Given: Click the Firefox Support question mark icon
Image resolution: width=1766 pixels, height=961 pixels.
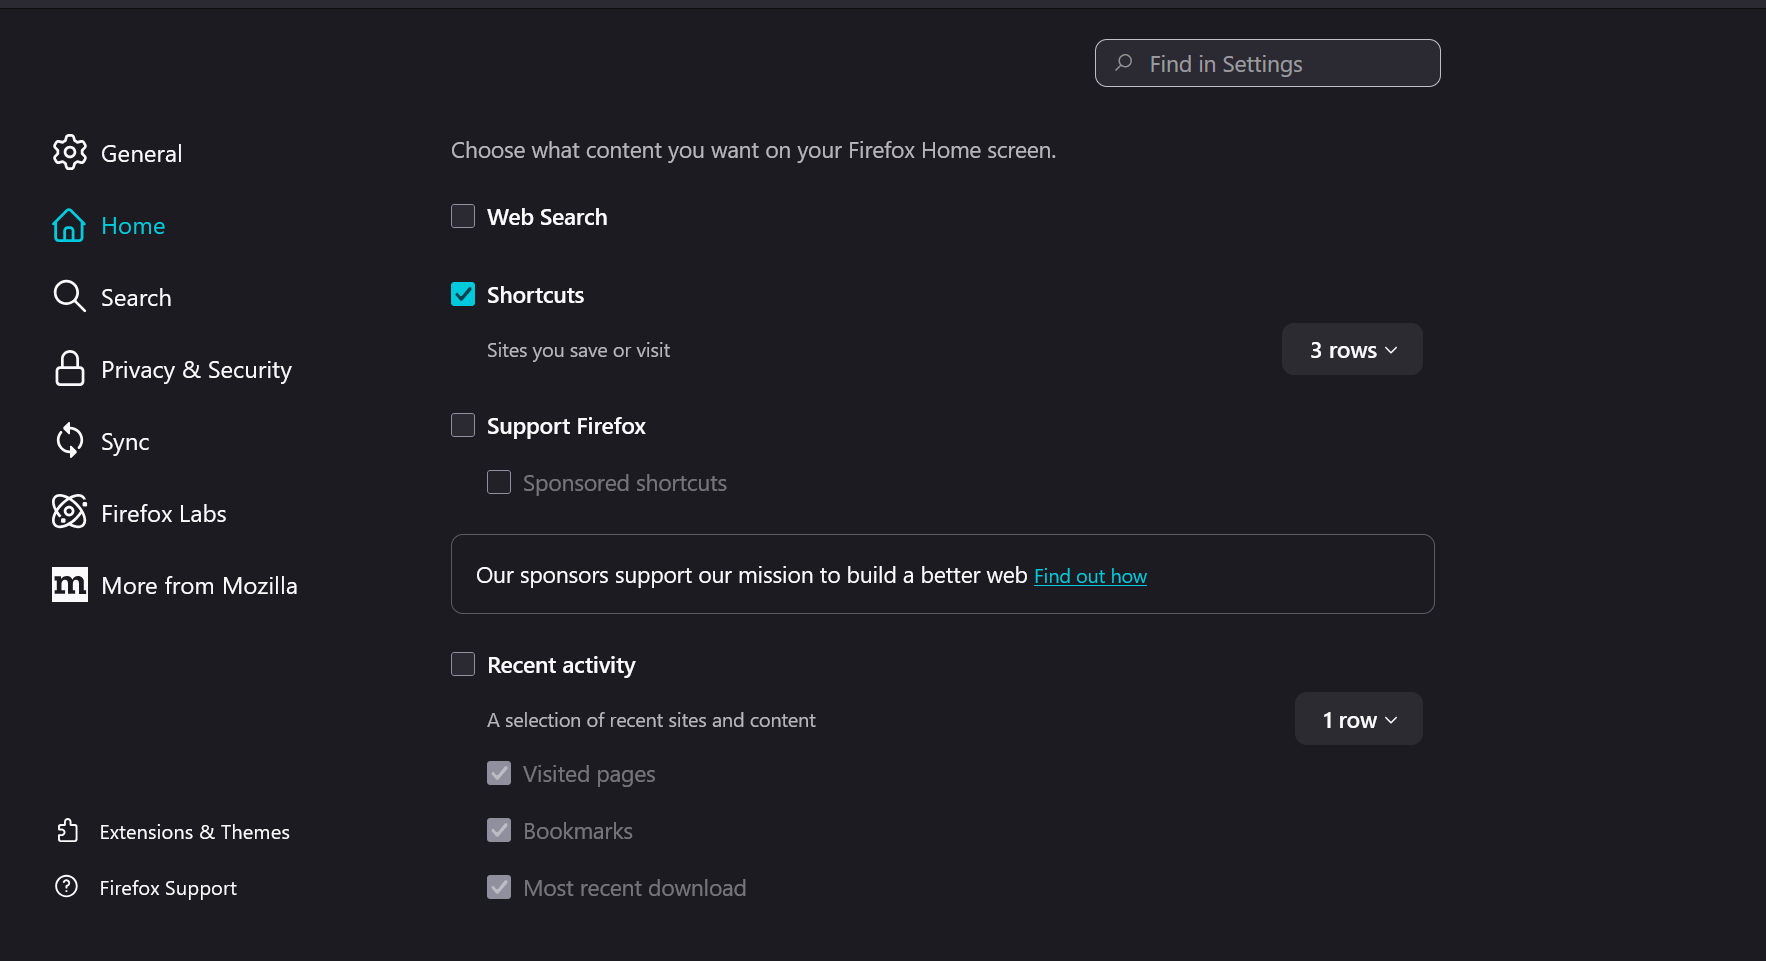Looking at the screenshot, I should coord(67,887).
